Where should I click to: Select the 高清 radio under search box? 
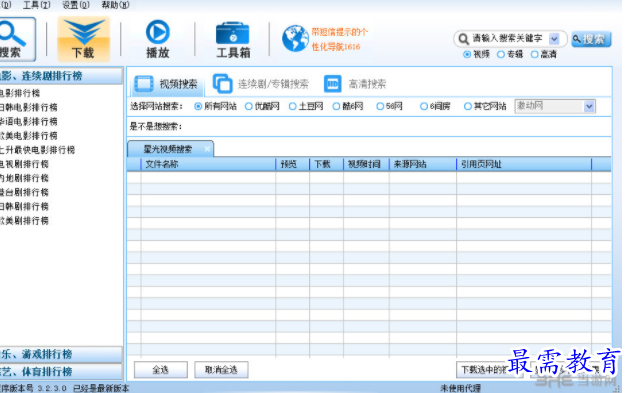(534, 54)
